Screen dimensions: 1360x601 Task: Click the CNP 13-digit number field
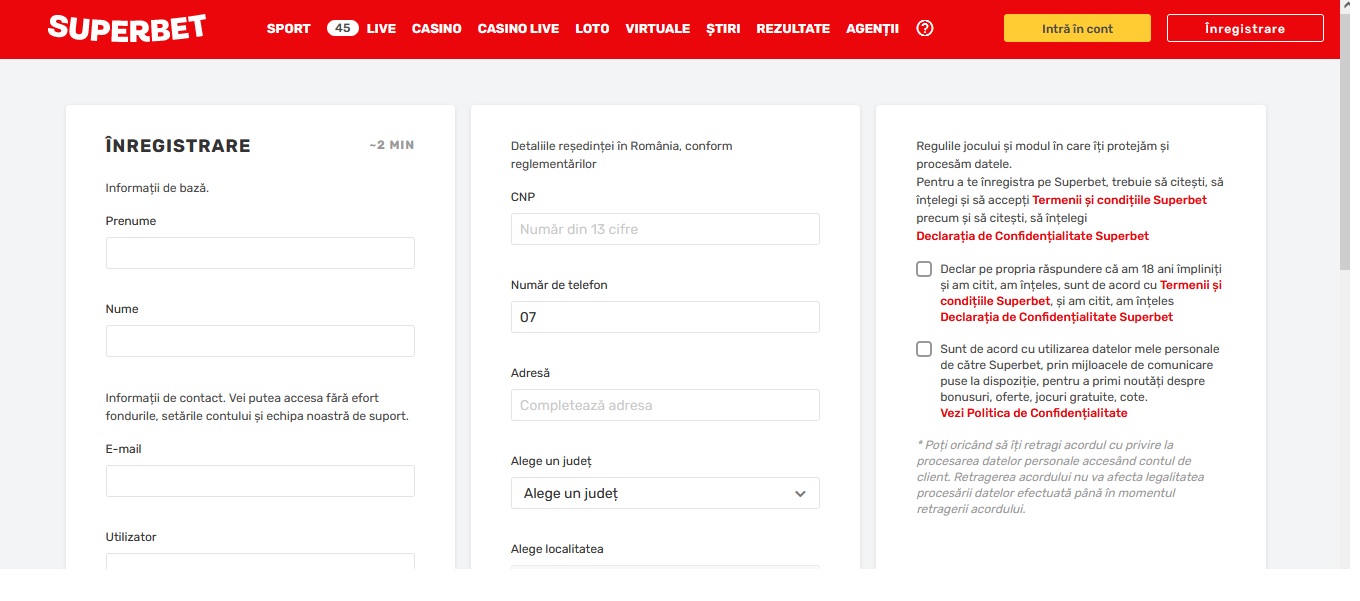pos(665,229)
